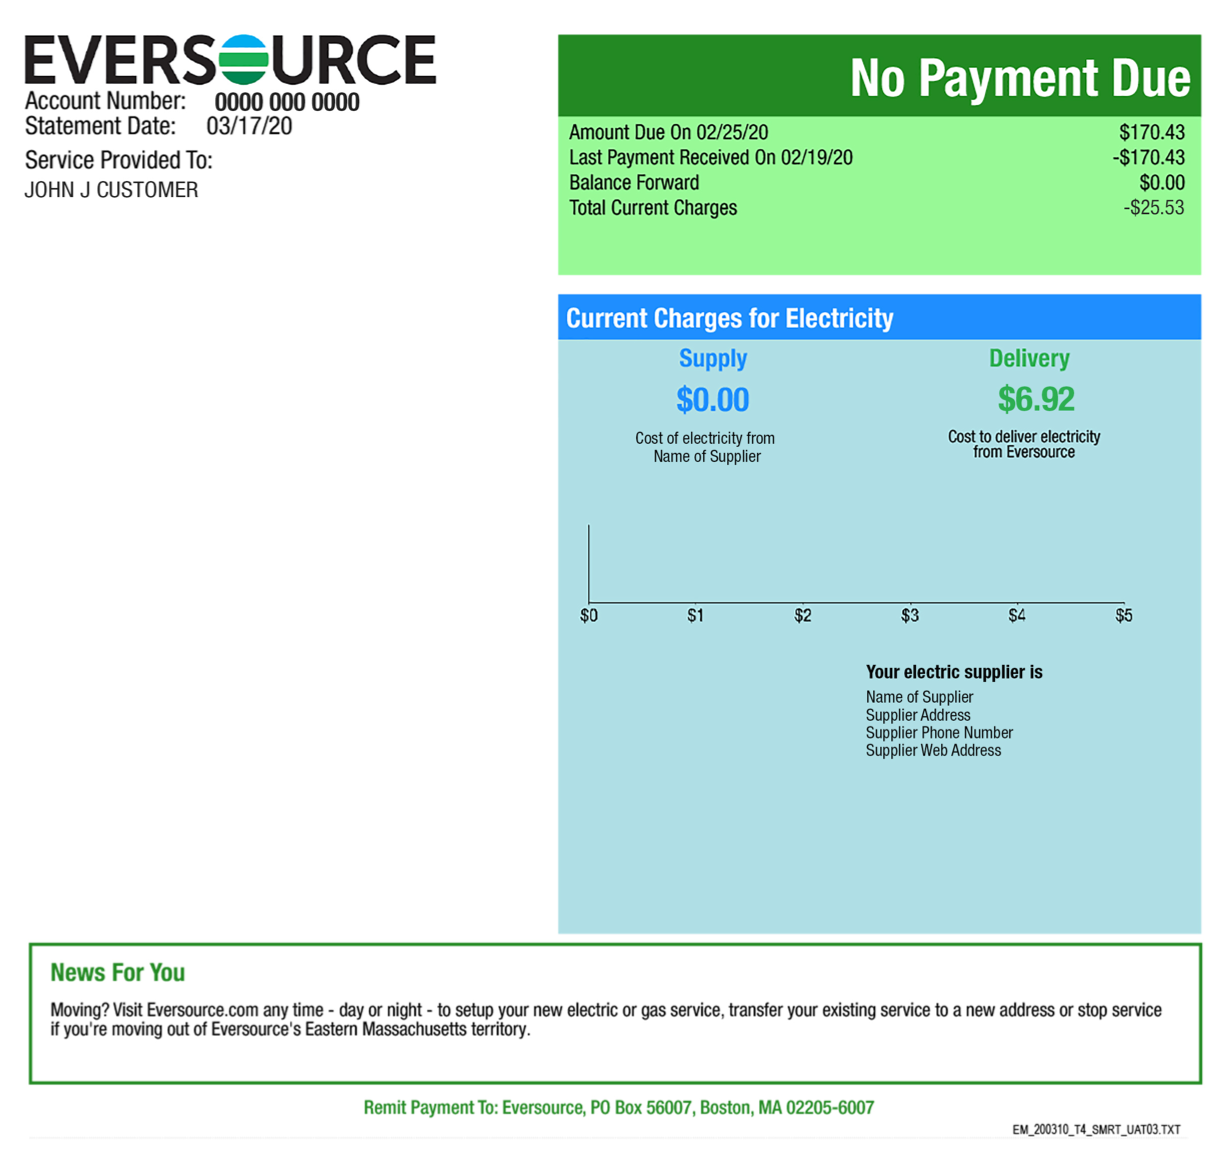Click the EM_200310_T4_SMRT_UAT03.TXT file reference
Screen dimensions: 1228x1149
[x=1096, y=1130]
